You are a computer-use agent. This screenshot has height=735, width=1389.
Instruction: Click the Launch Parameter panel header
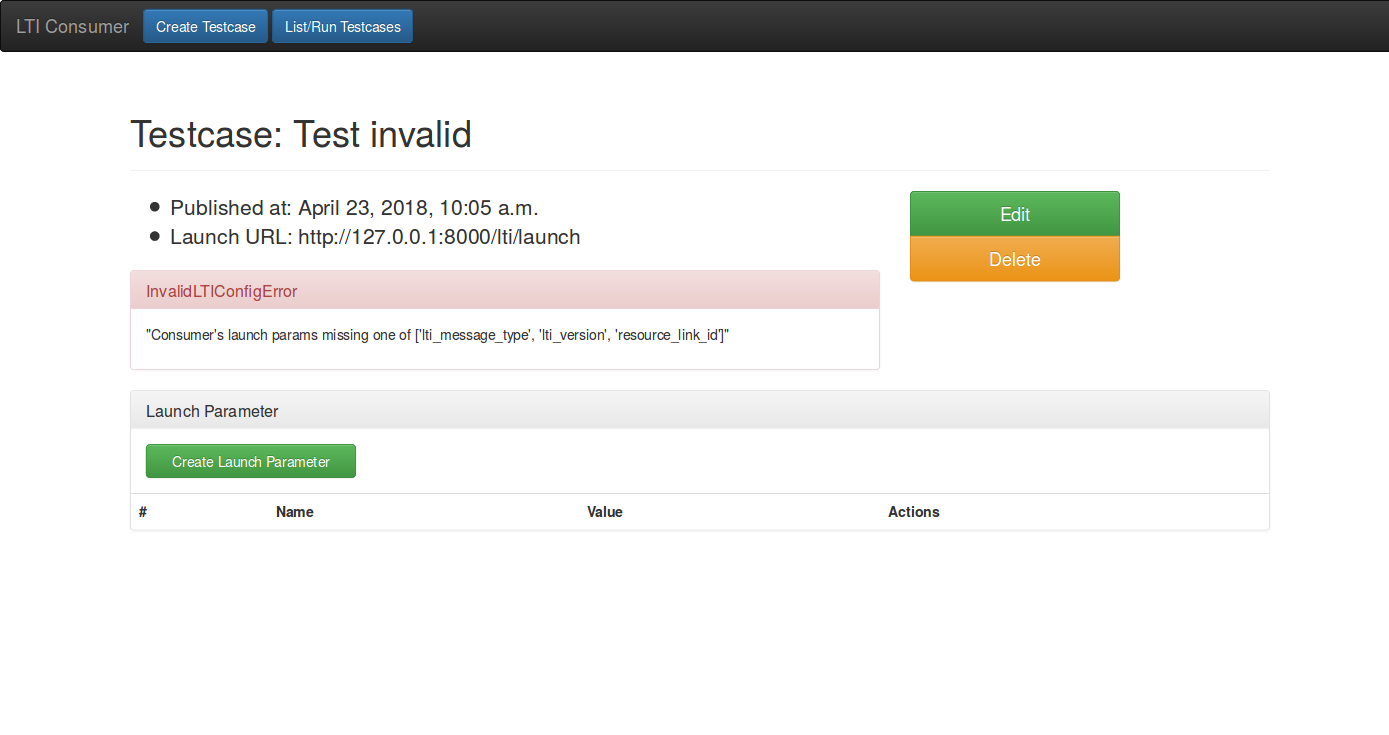(700, 411)
